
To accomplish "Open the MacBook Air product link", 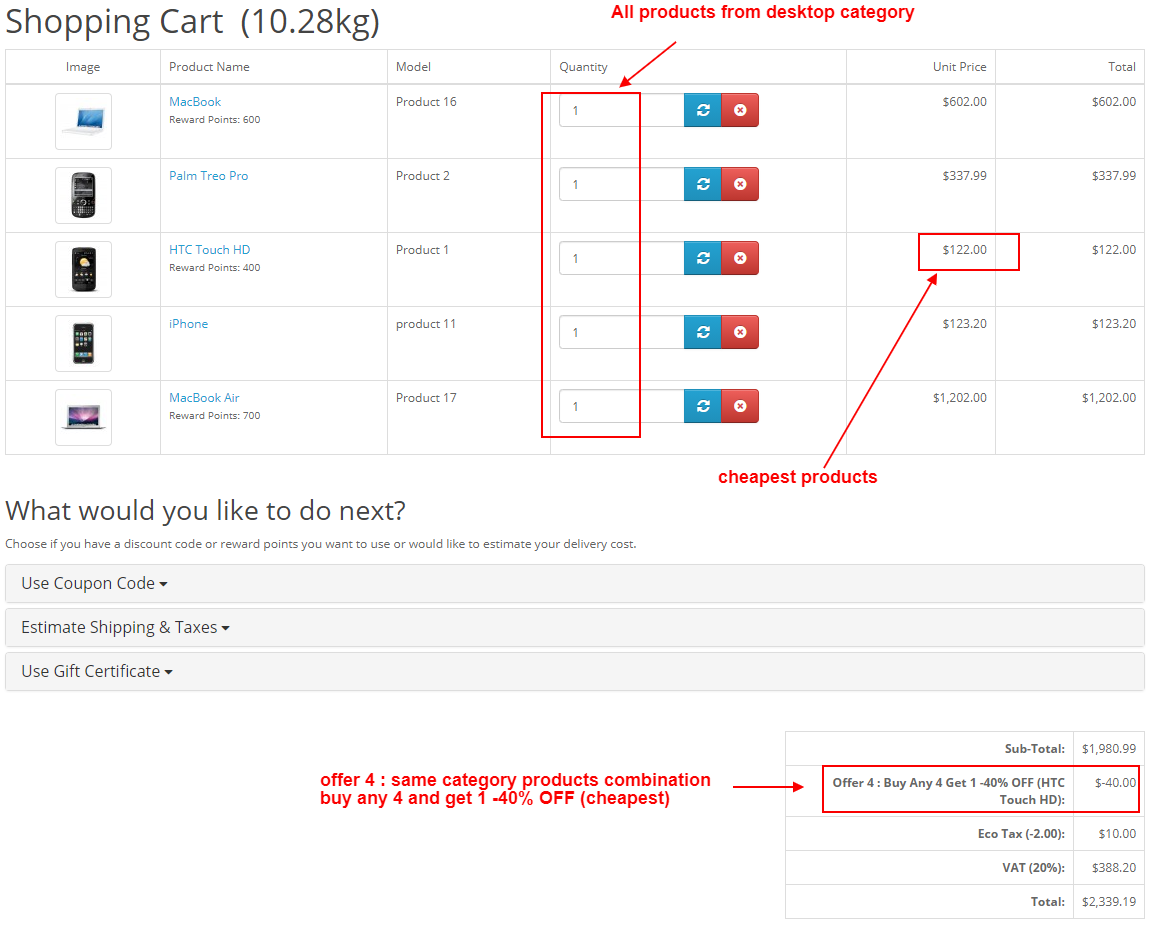I will pos(204,398).
